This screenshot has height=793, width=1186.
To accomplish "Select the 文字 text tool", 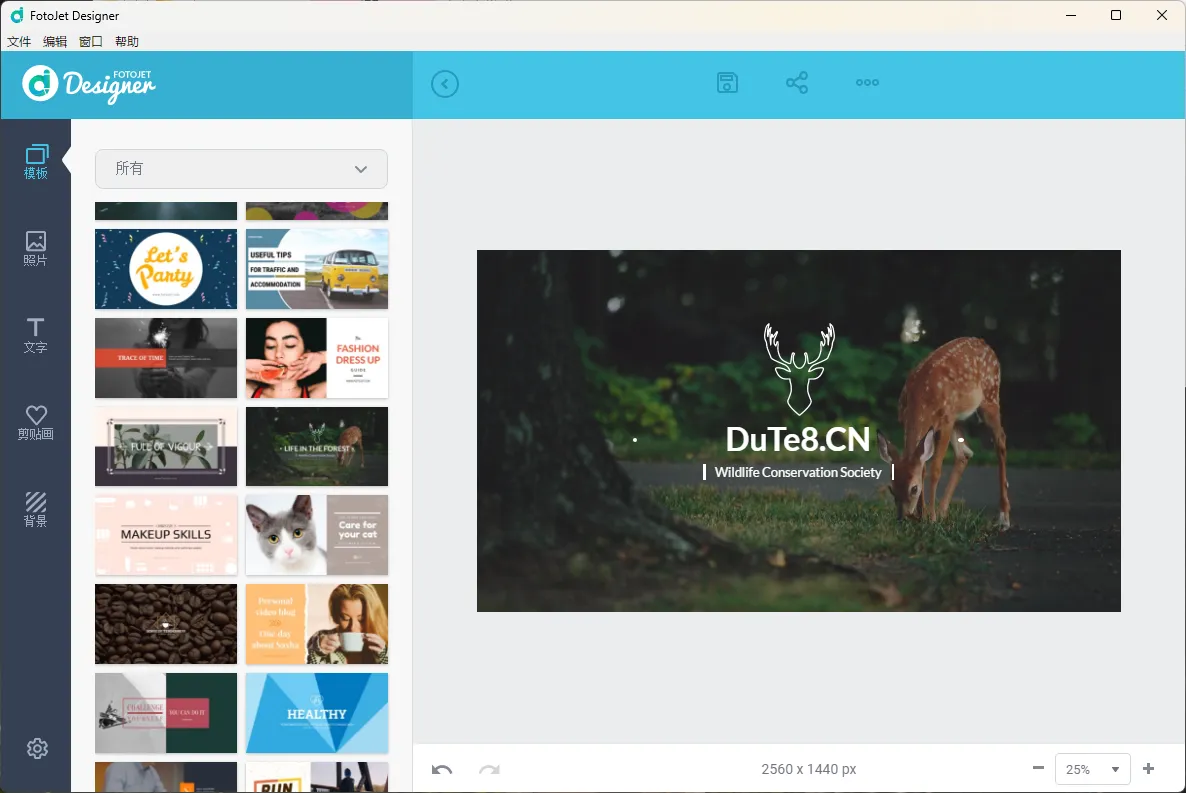I will (x=36, y=335).
